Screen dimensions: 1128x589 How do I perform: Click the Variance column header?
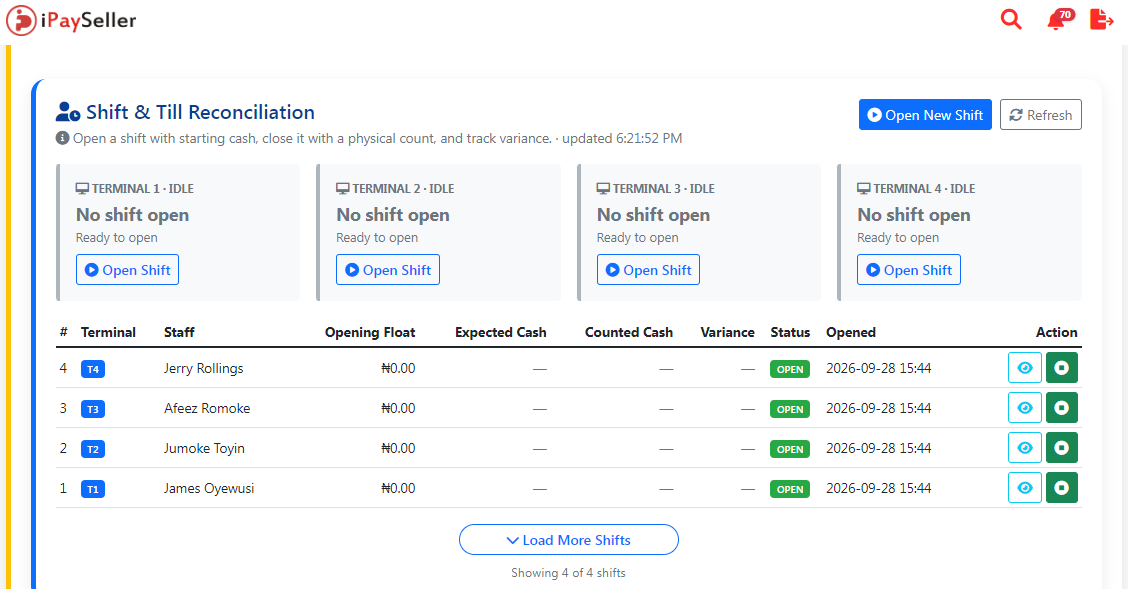pos(727,332)
